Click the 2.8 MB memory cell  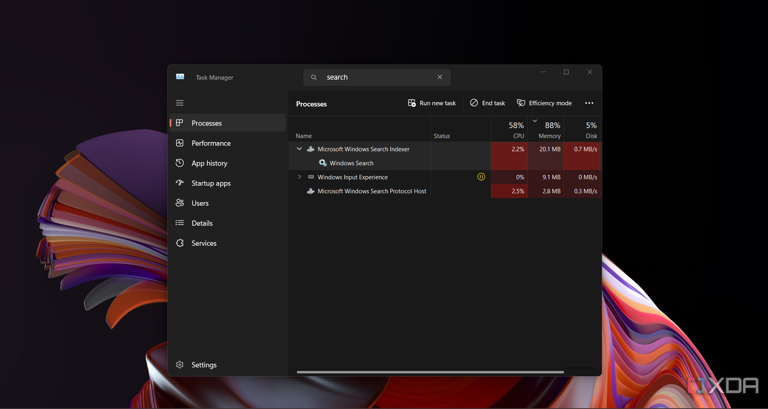click(x=546, y=191)
